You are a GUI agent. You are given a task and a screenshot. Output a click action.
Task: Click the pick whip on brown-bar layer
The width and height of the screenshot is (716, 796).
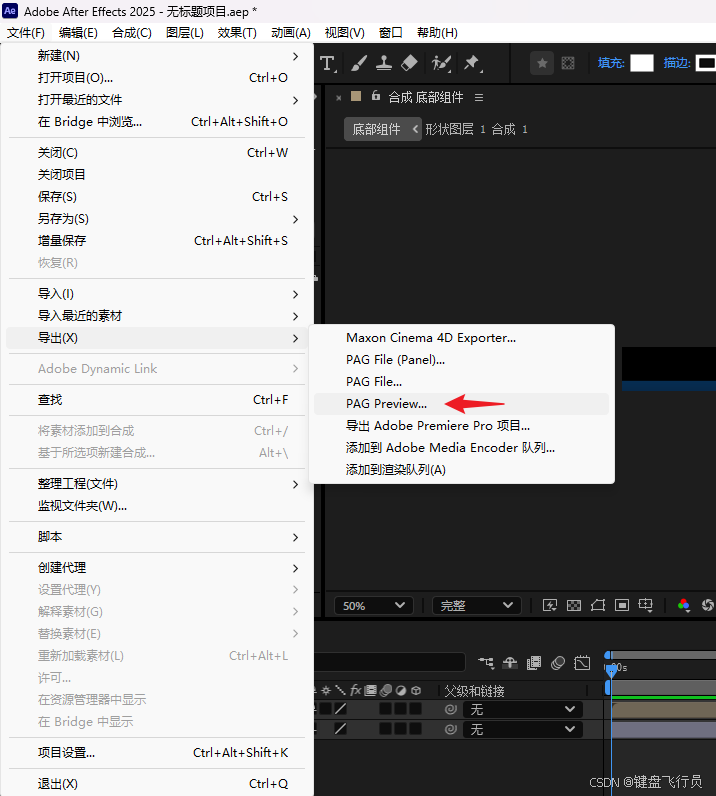coord(450,709)
